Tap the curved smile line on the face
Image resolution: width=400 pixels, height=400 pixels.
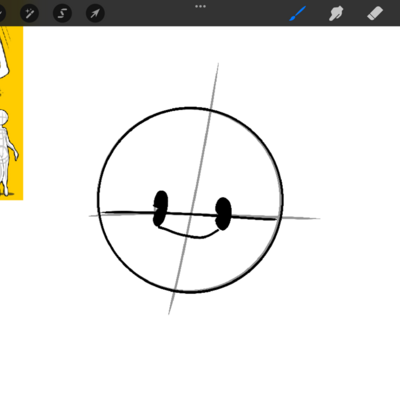tap(189, 233)
